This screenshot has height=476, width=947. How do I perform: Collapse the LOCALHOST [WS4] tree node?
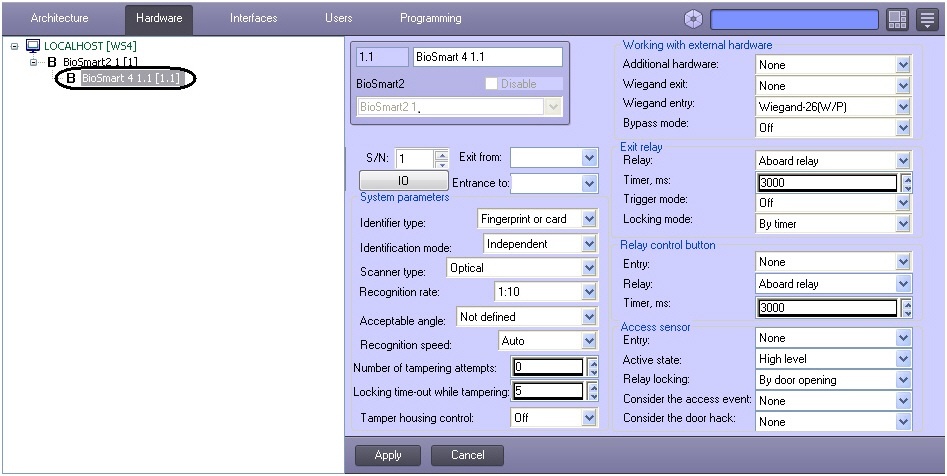pyautogui.click(x=14, y=47)
